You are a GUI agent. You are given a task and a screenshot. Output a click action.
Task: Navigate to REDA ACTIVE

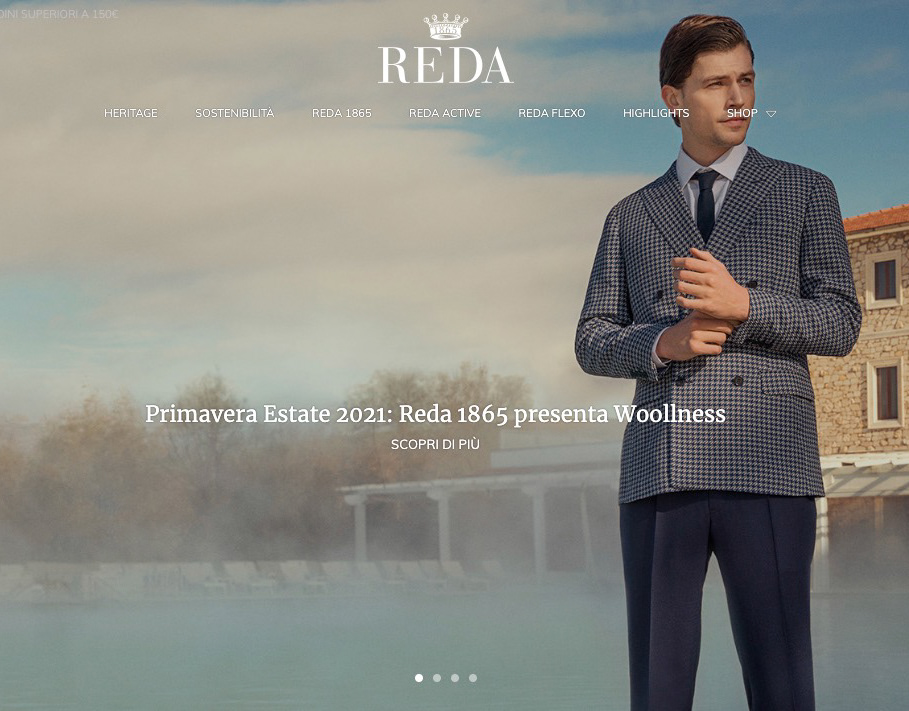tap(445, 113)
